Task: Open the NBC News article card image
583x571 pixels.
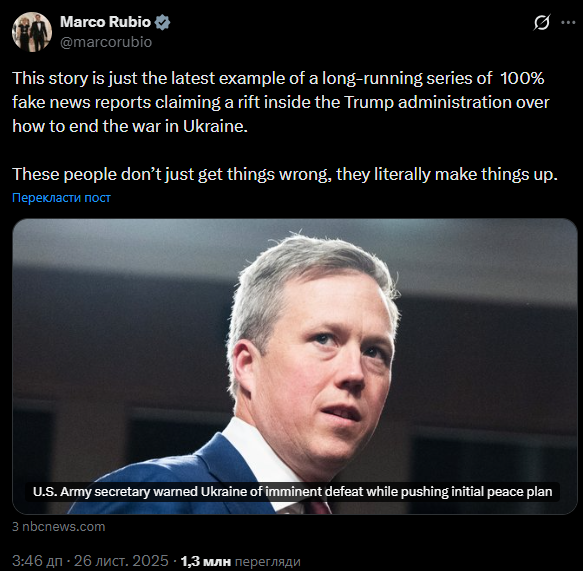Action: 294,366
